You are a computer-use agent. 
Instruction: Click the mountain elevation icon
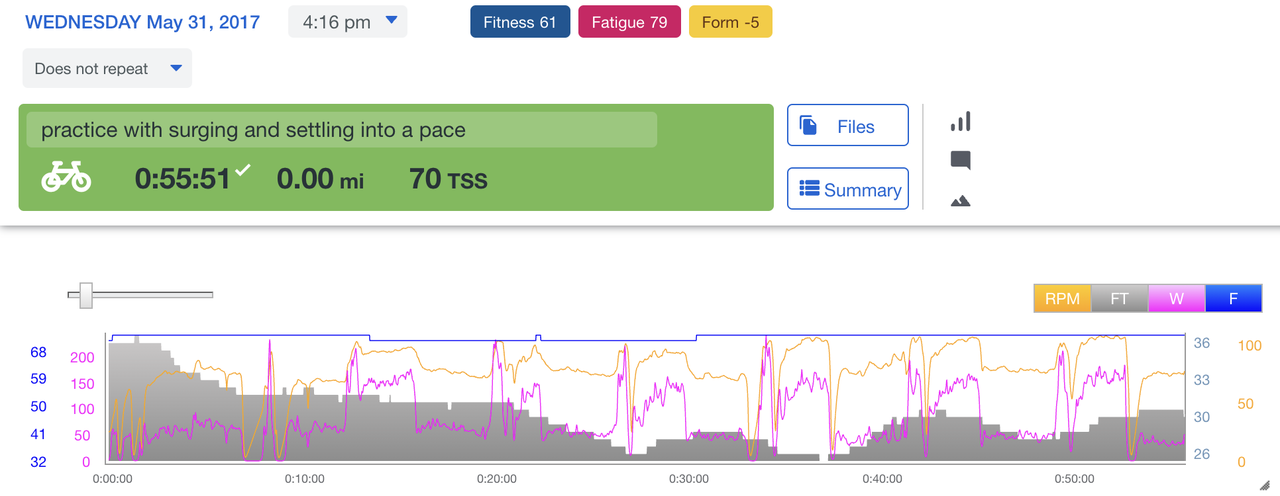pos(960,201)
